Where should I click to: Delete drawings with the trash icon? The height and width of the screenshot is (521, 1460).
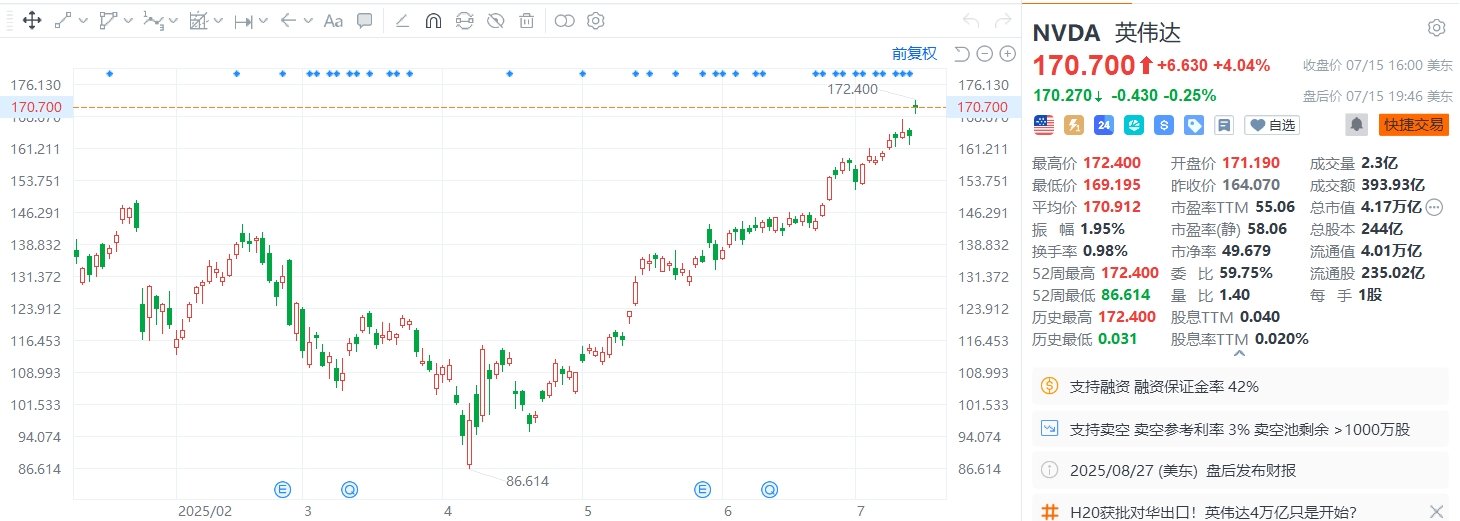click(527, 20)
